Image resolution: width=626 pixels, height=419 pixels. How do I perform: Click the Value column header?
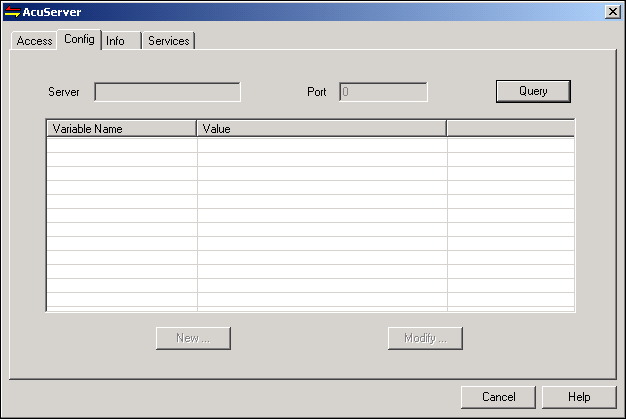(321, 129)
